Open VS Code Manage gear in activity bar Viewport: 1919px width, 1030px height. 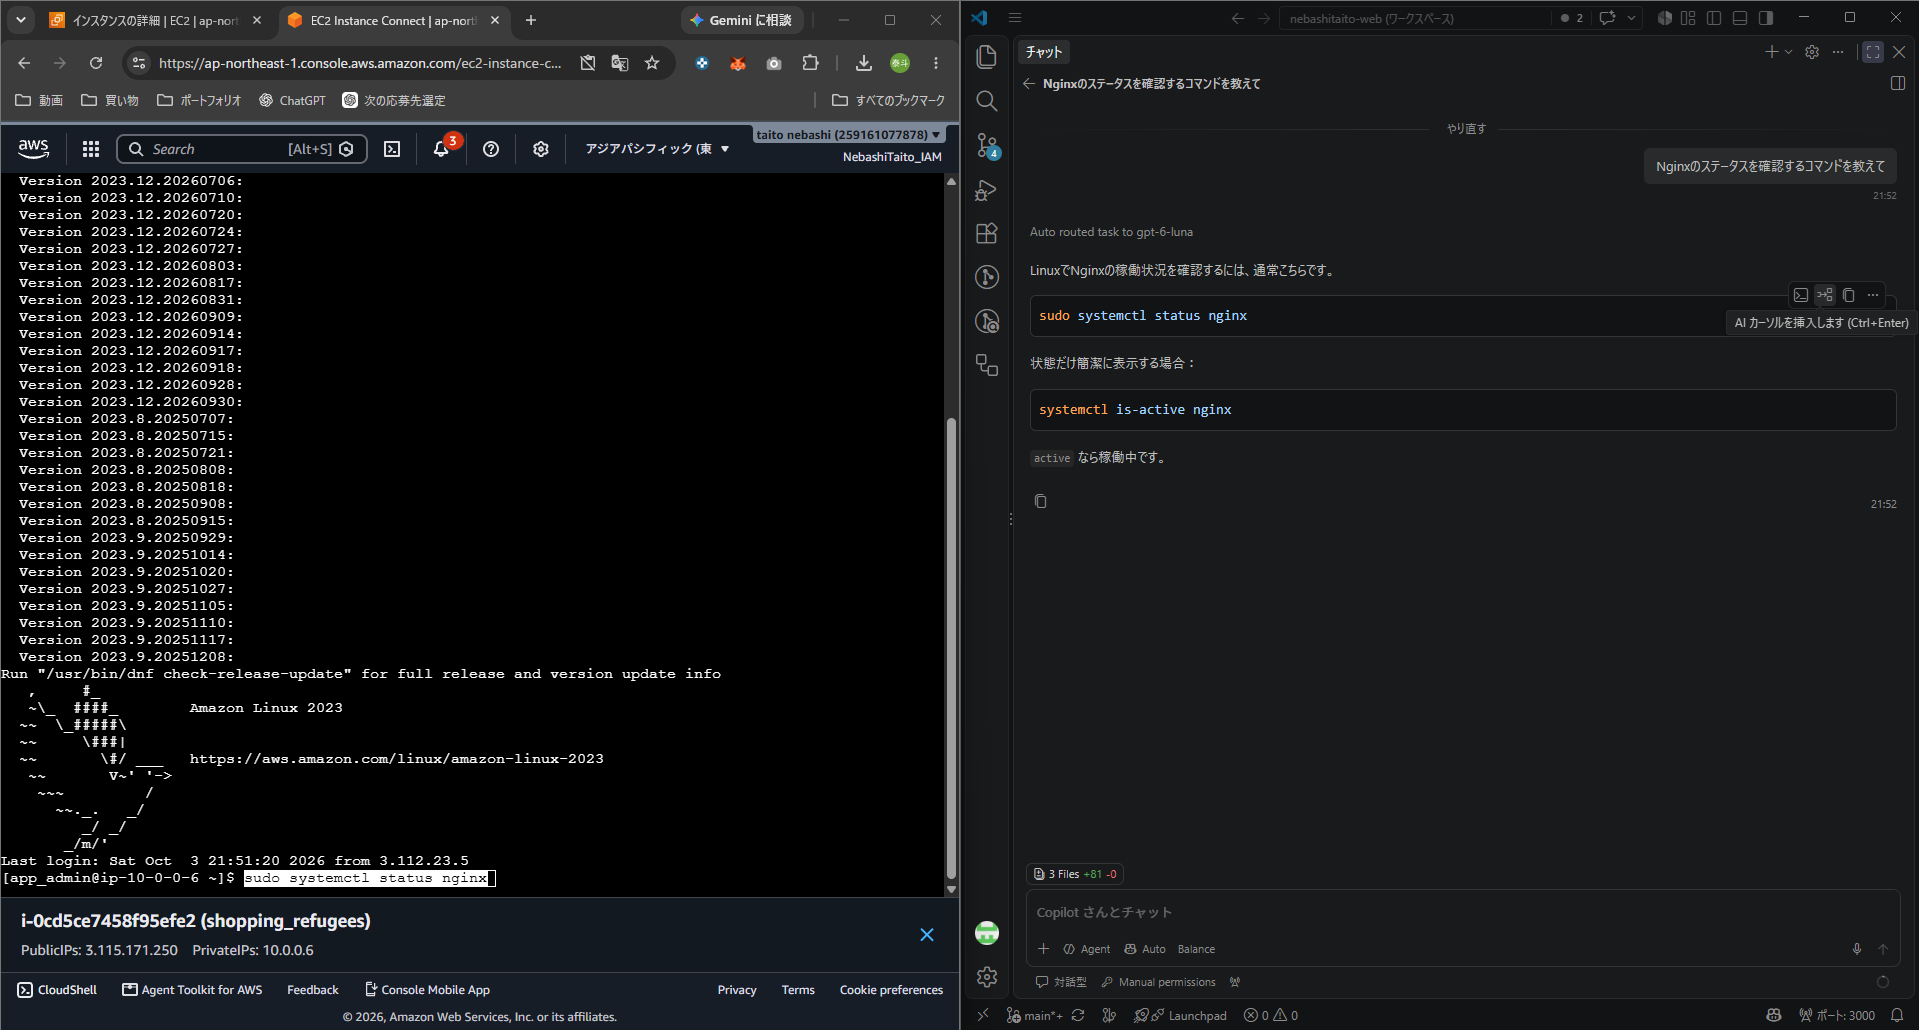tap(987, 977)
